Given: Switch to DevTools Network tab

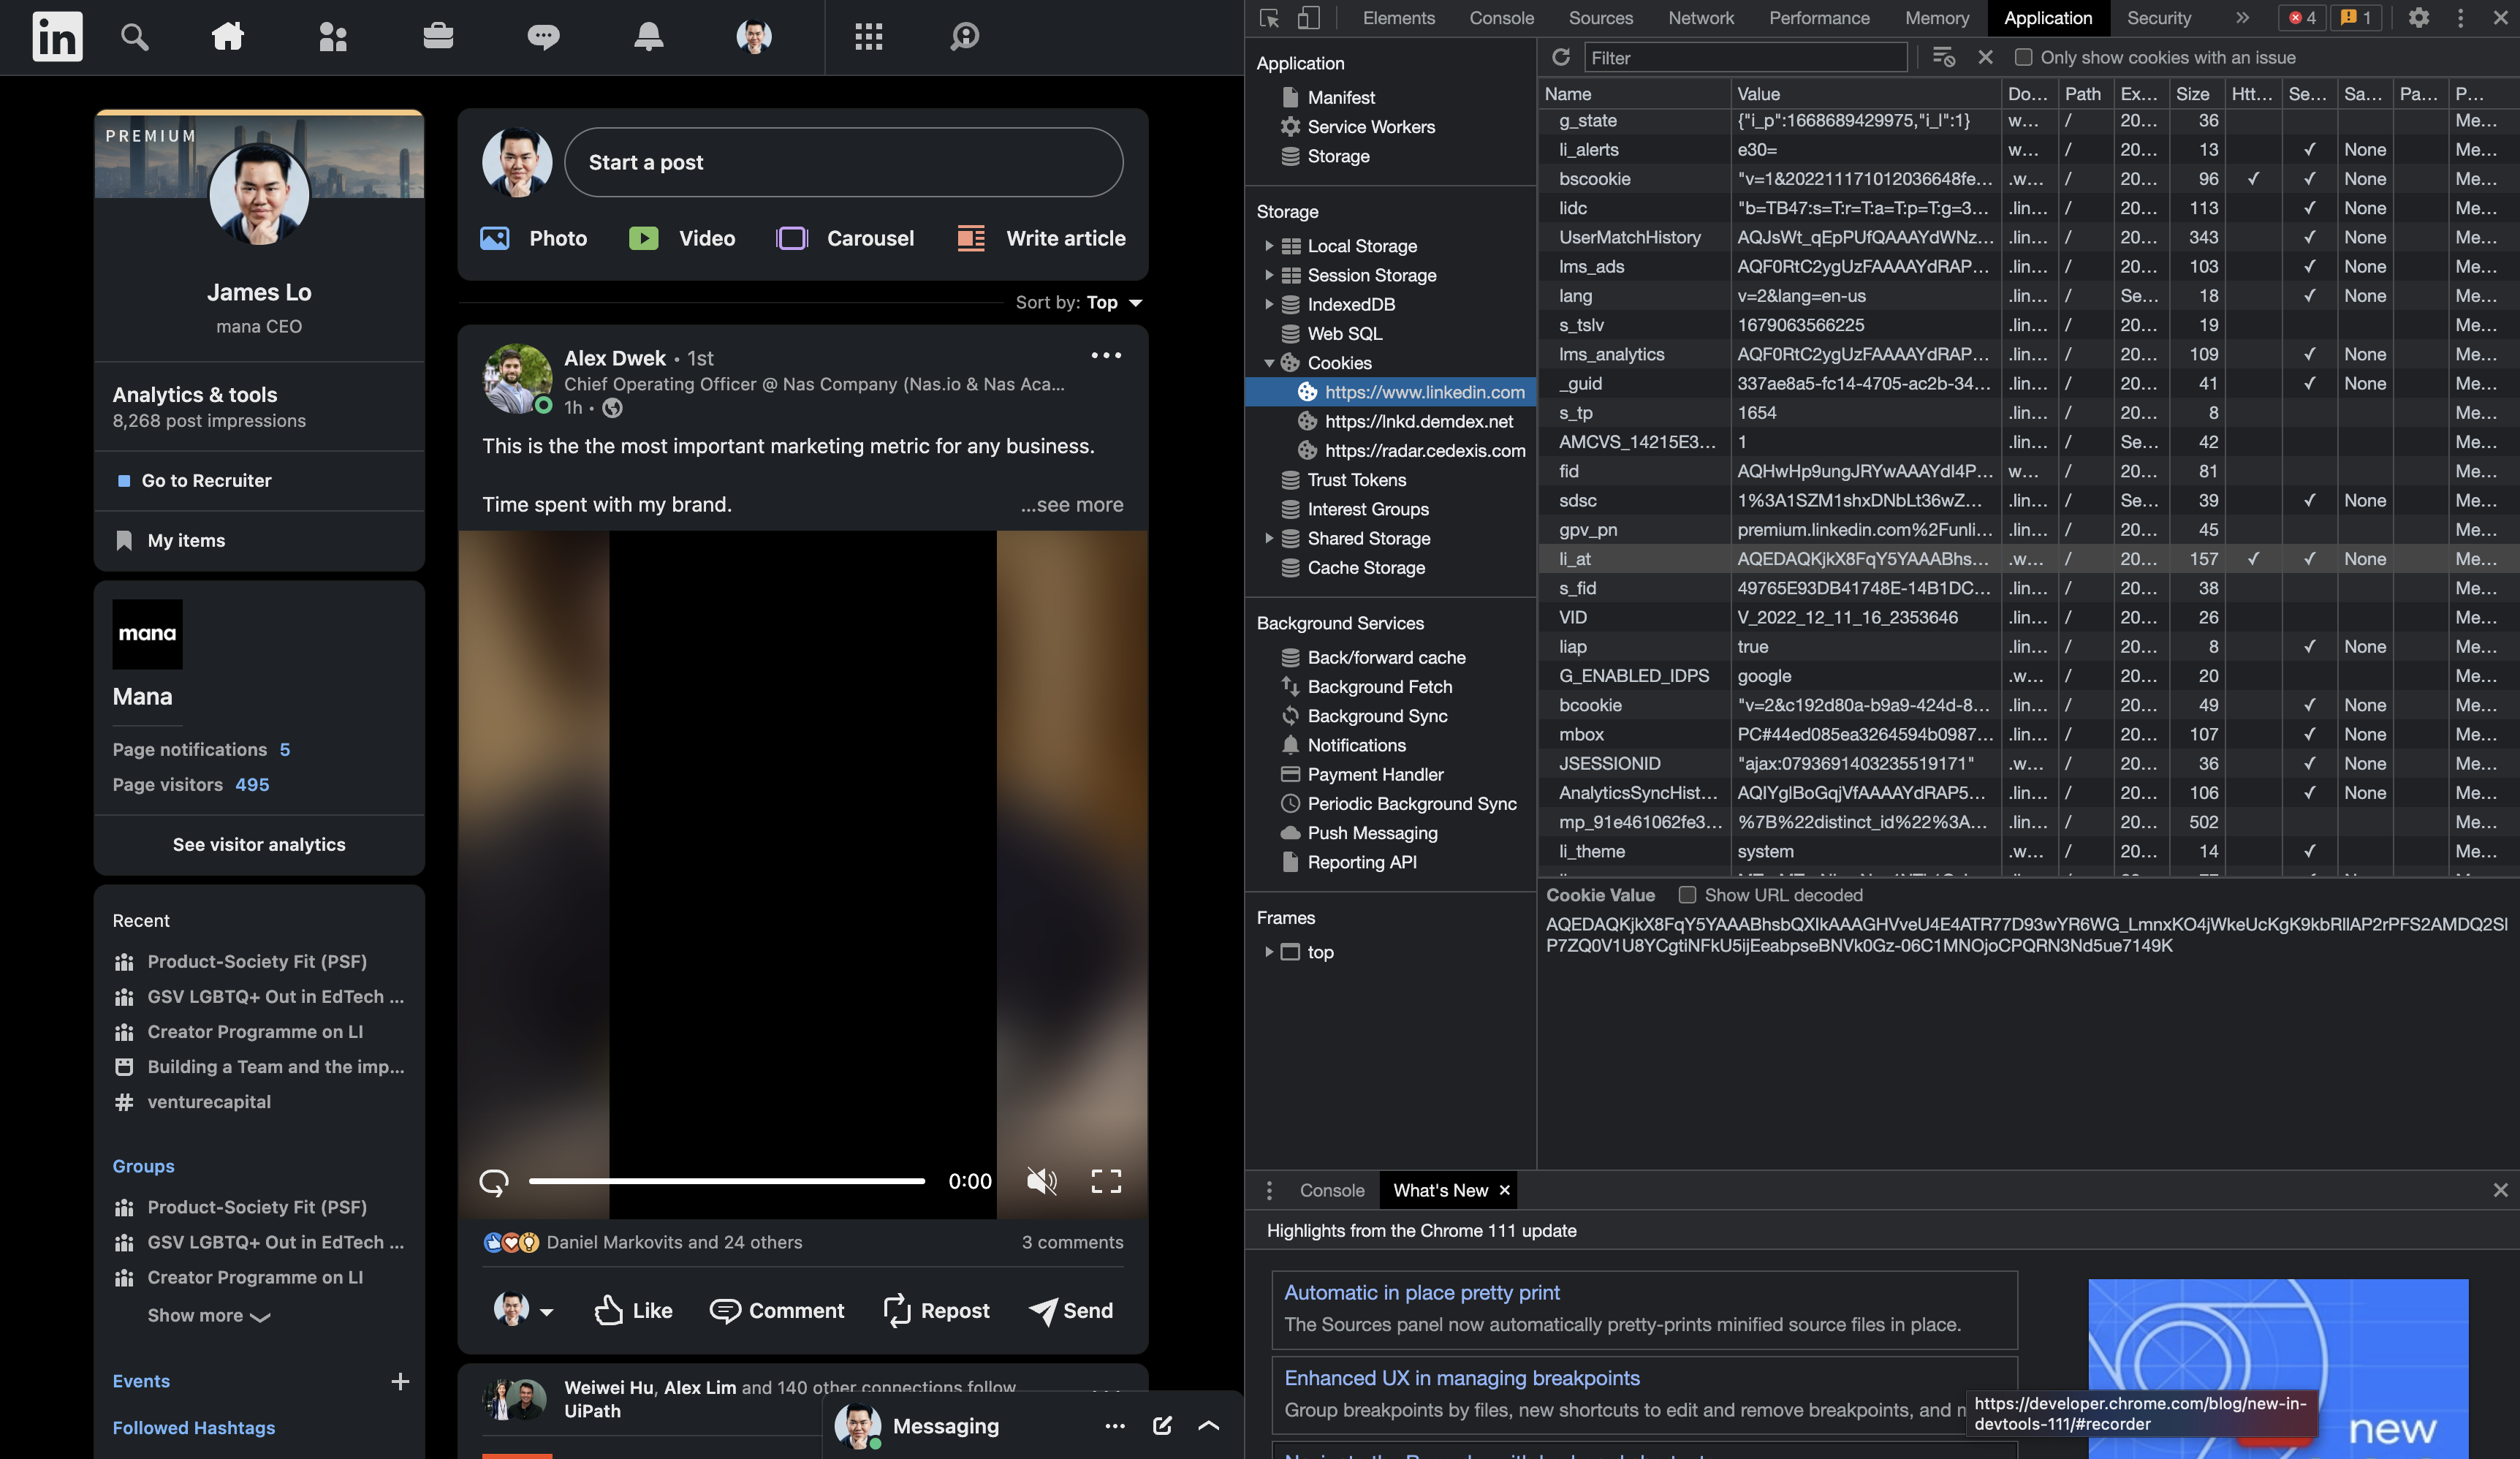Looking at the screenshot, I should click(x=1701, y=18).
